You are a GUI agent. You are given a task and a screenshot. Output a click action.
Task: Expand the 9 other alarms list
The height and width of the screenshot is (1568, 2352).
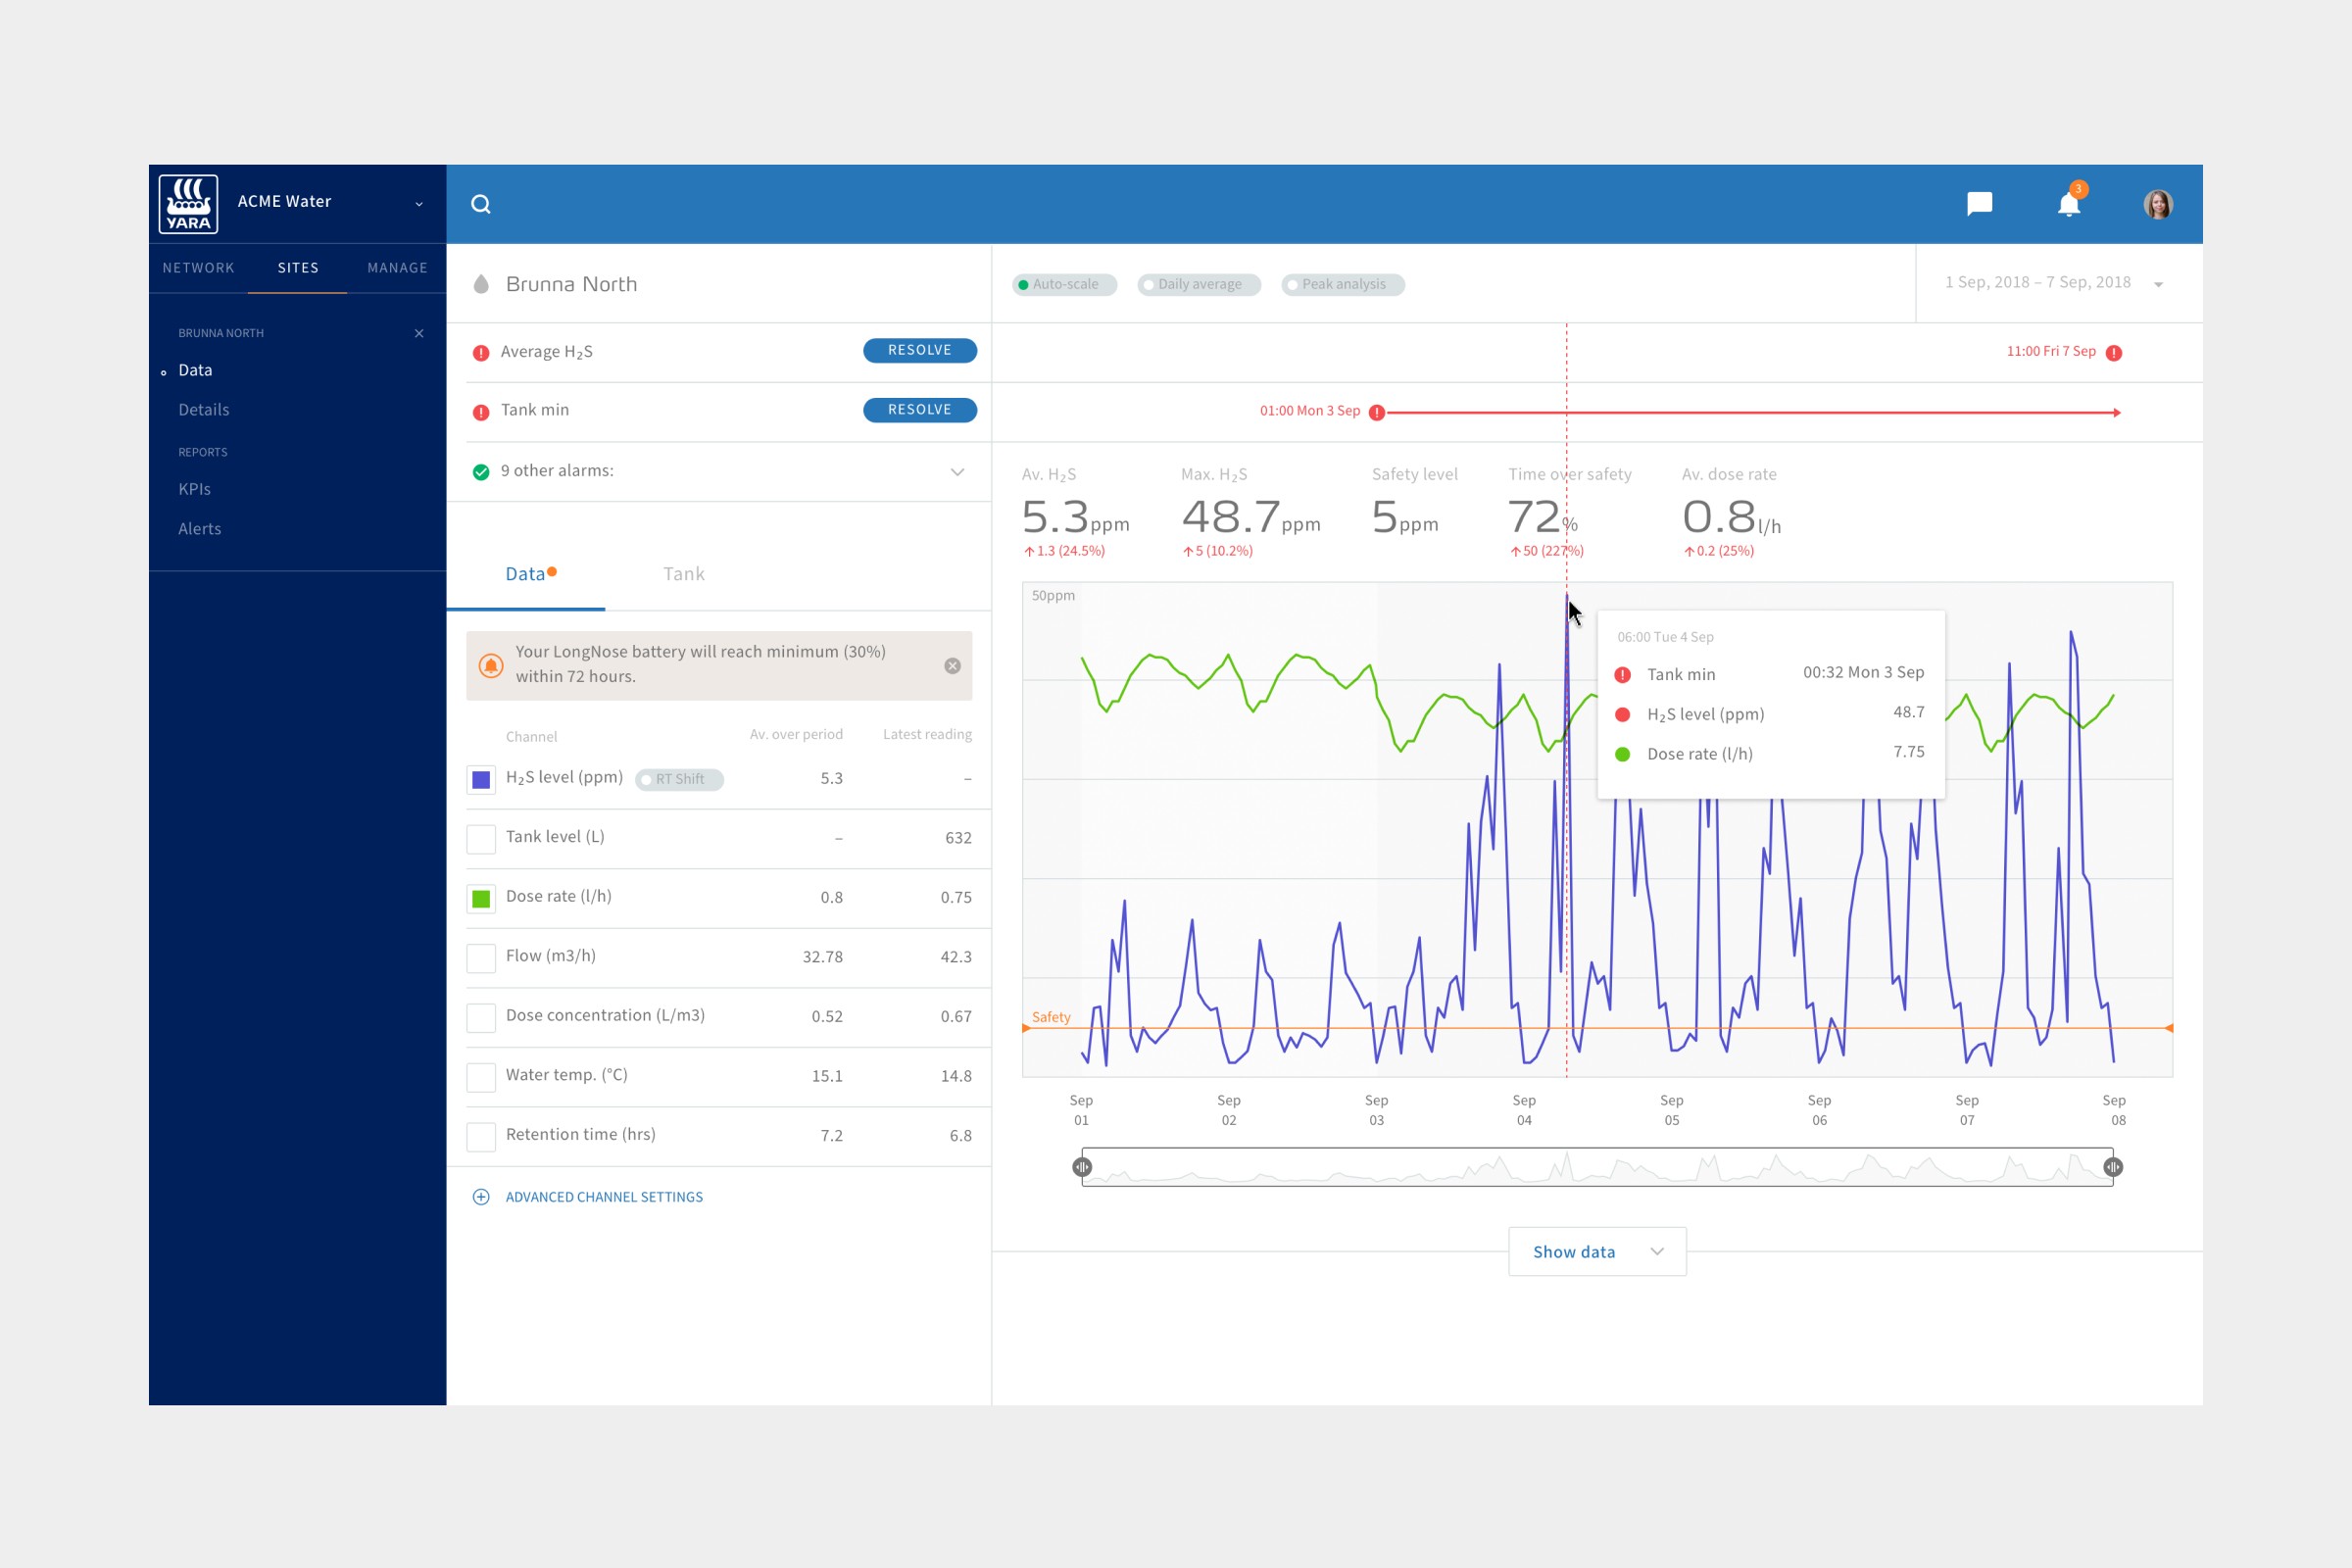coord(956,471)
